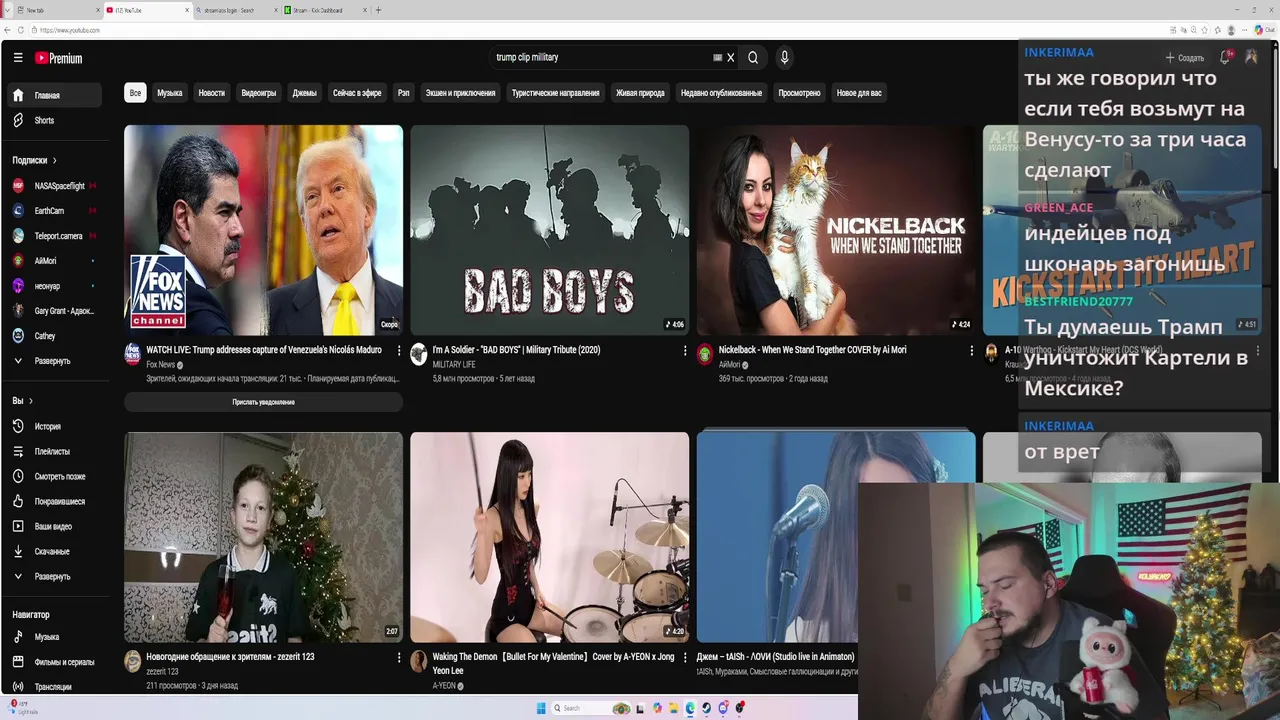The width and height of the screenshot is (1280, 720).
Task: Select the Недавно опубликованные chip
Action: click(721, 93)
